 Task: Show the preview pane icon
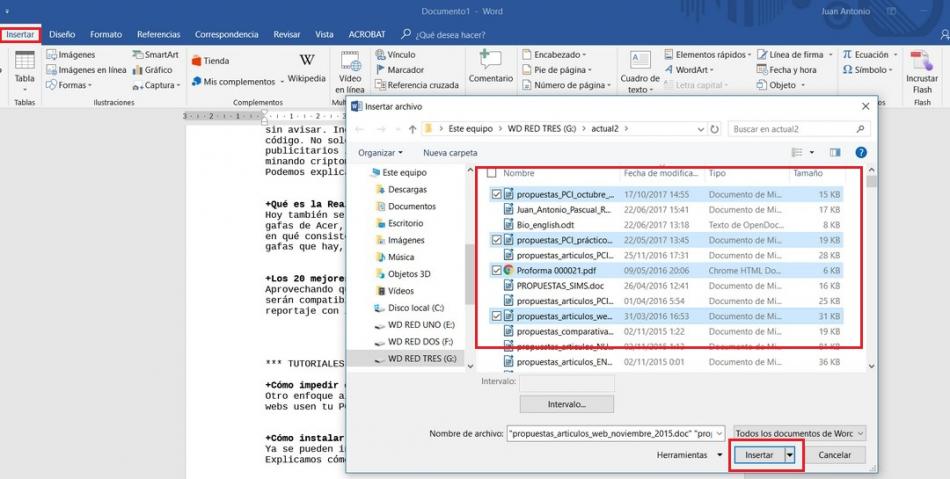point(835,153)
